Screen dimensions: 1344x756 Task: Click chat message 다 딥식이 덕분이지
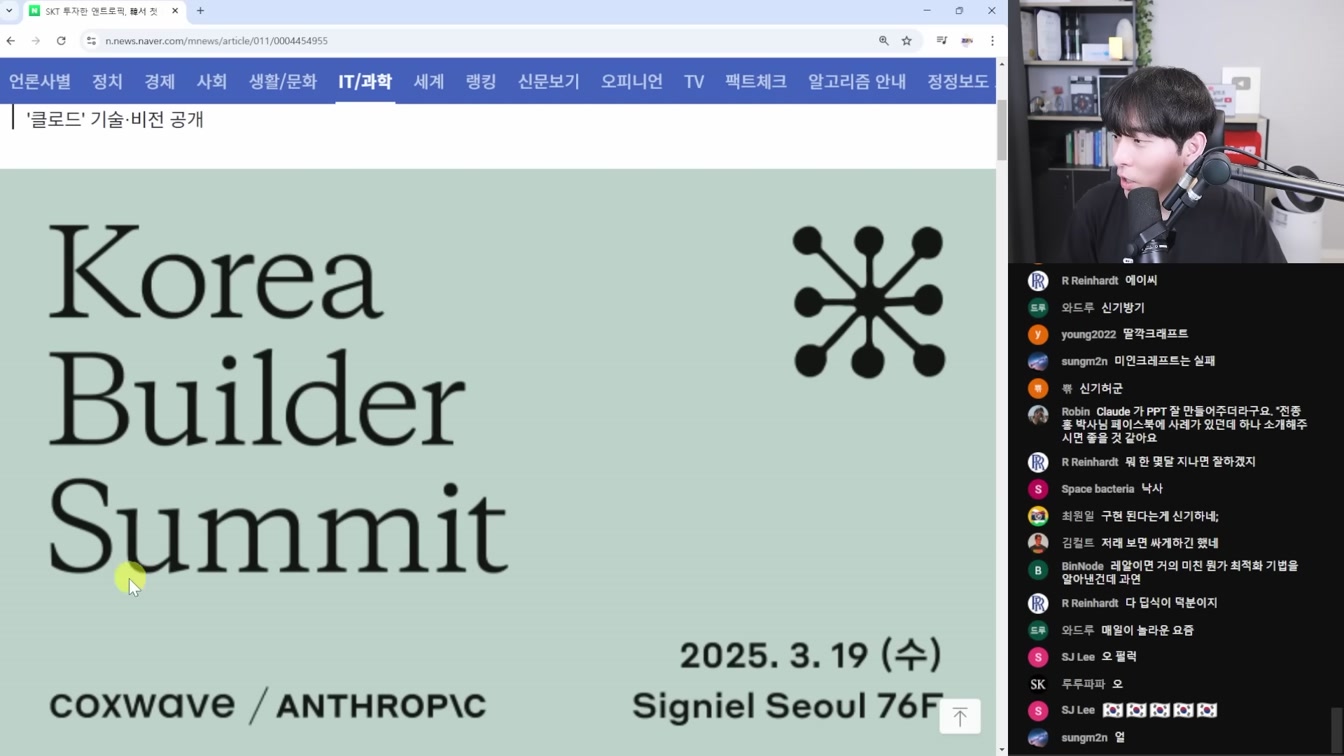pyautogui.click(x=1171, y=603)
